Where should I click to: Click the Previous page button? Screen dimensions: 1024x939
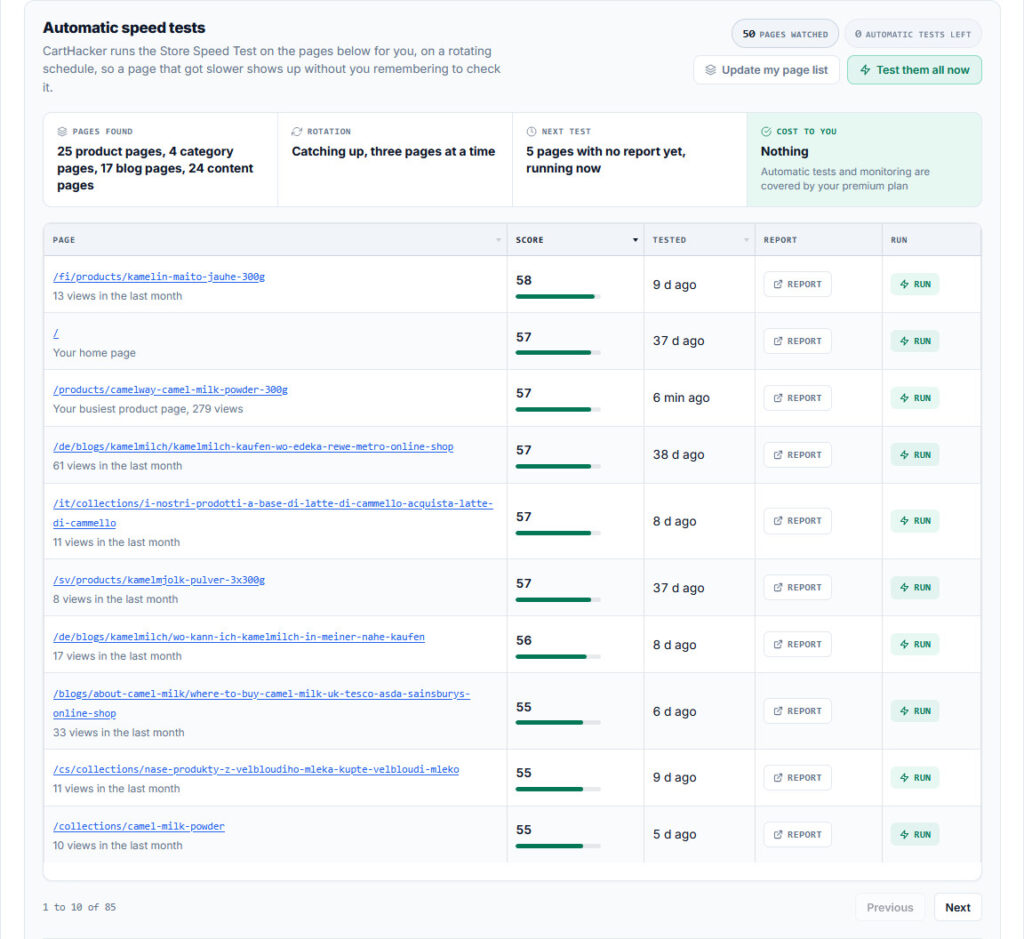(889, 907)
